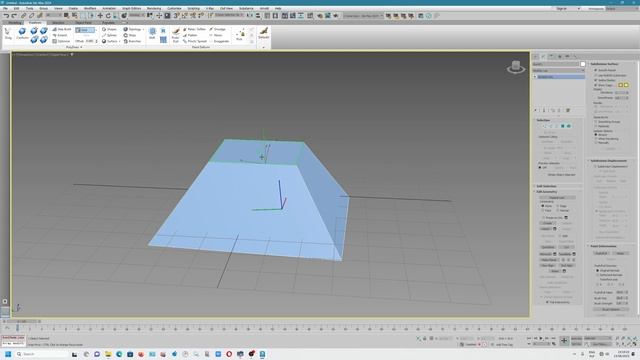Click the Undo arrow in main toolbar
This screenshot has width=640, height=360.
coord(6,16)
